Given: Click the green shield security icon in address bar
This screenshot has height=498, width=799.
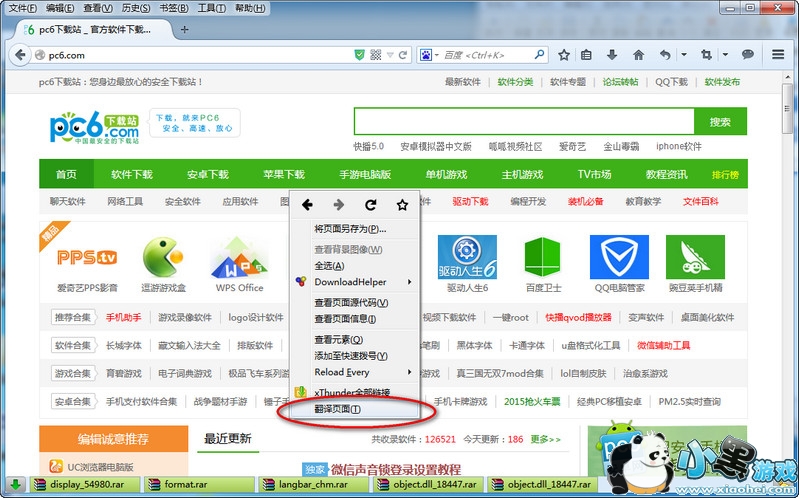Looking at the screenshot, I should coord(360,55).
